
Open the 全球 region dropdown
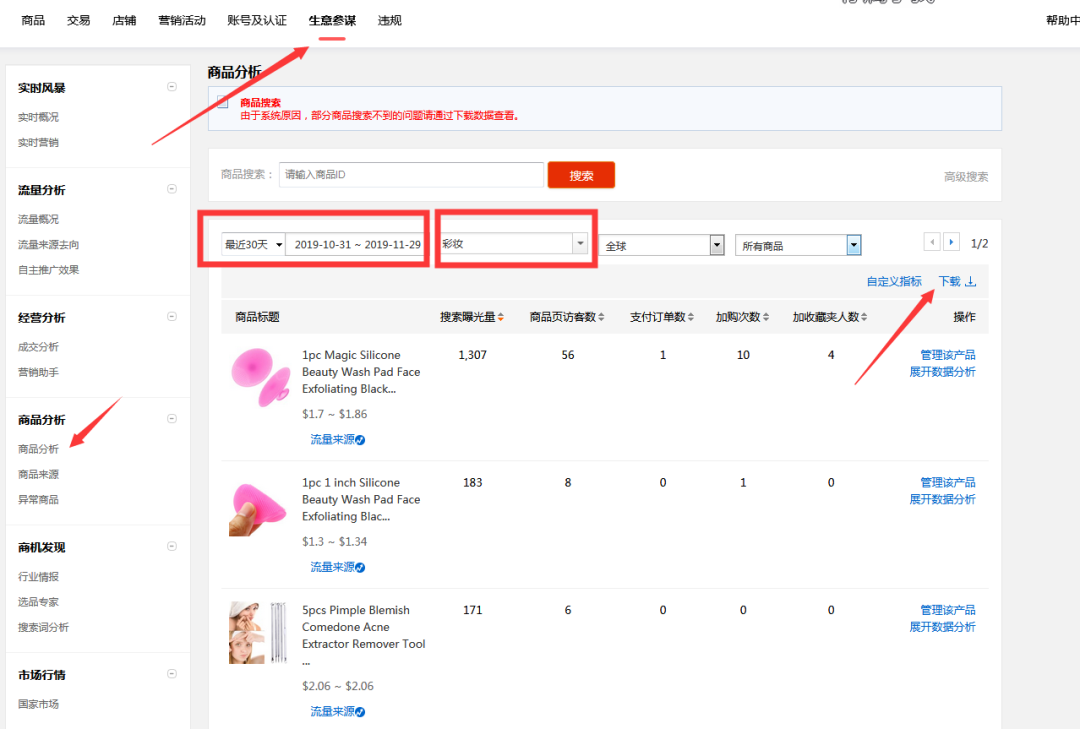pos(662,245)
